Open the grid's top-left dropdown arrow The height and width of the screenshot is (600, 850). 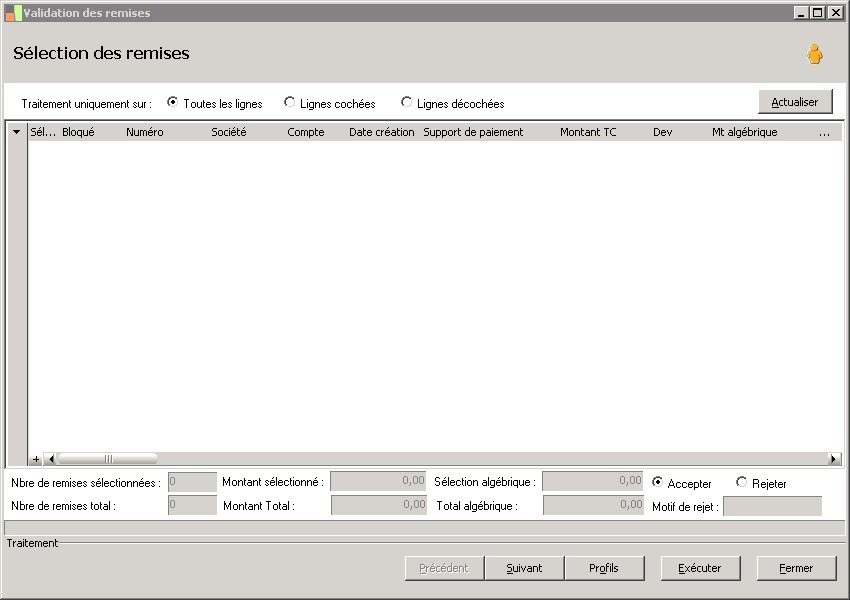pyautogui.click(x=17, y=132)
